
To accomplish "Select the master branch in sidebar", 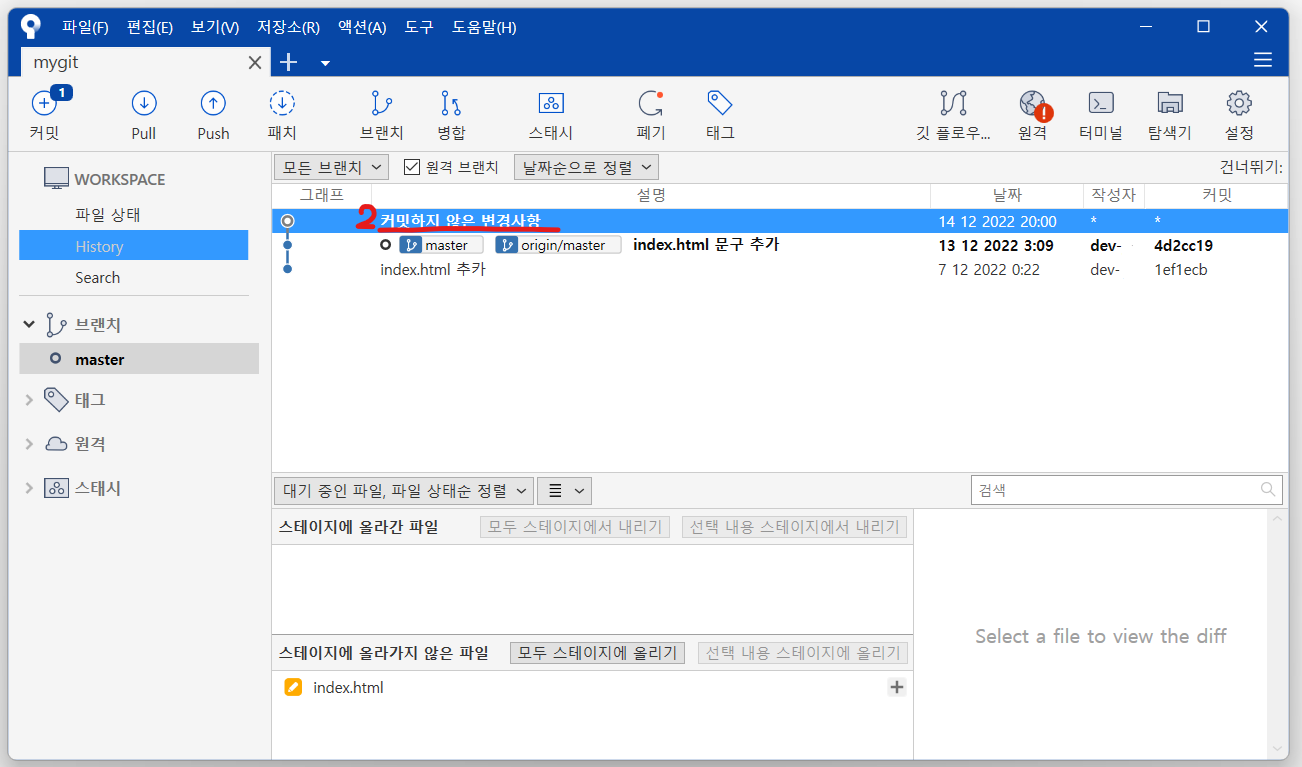I will click(x=139, y=359).
